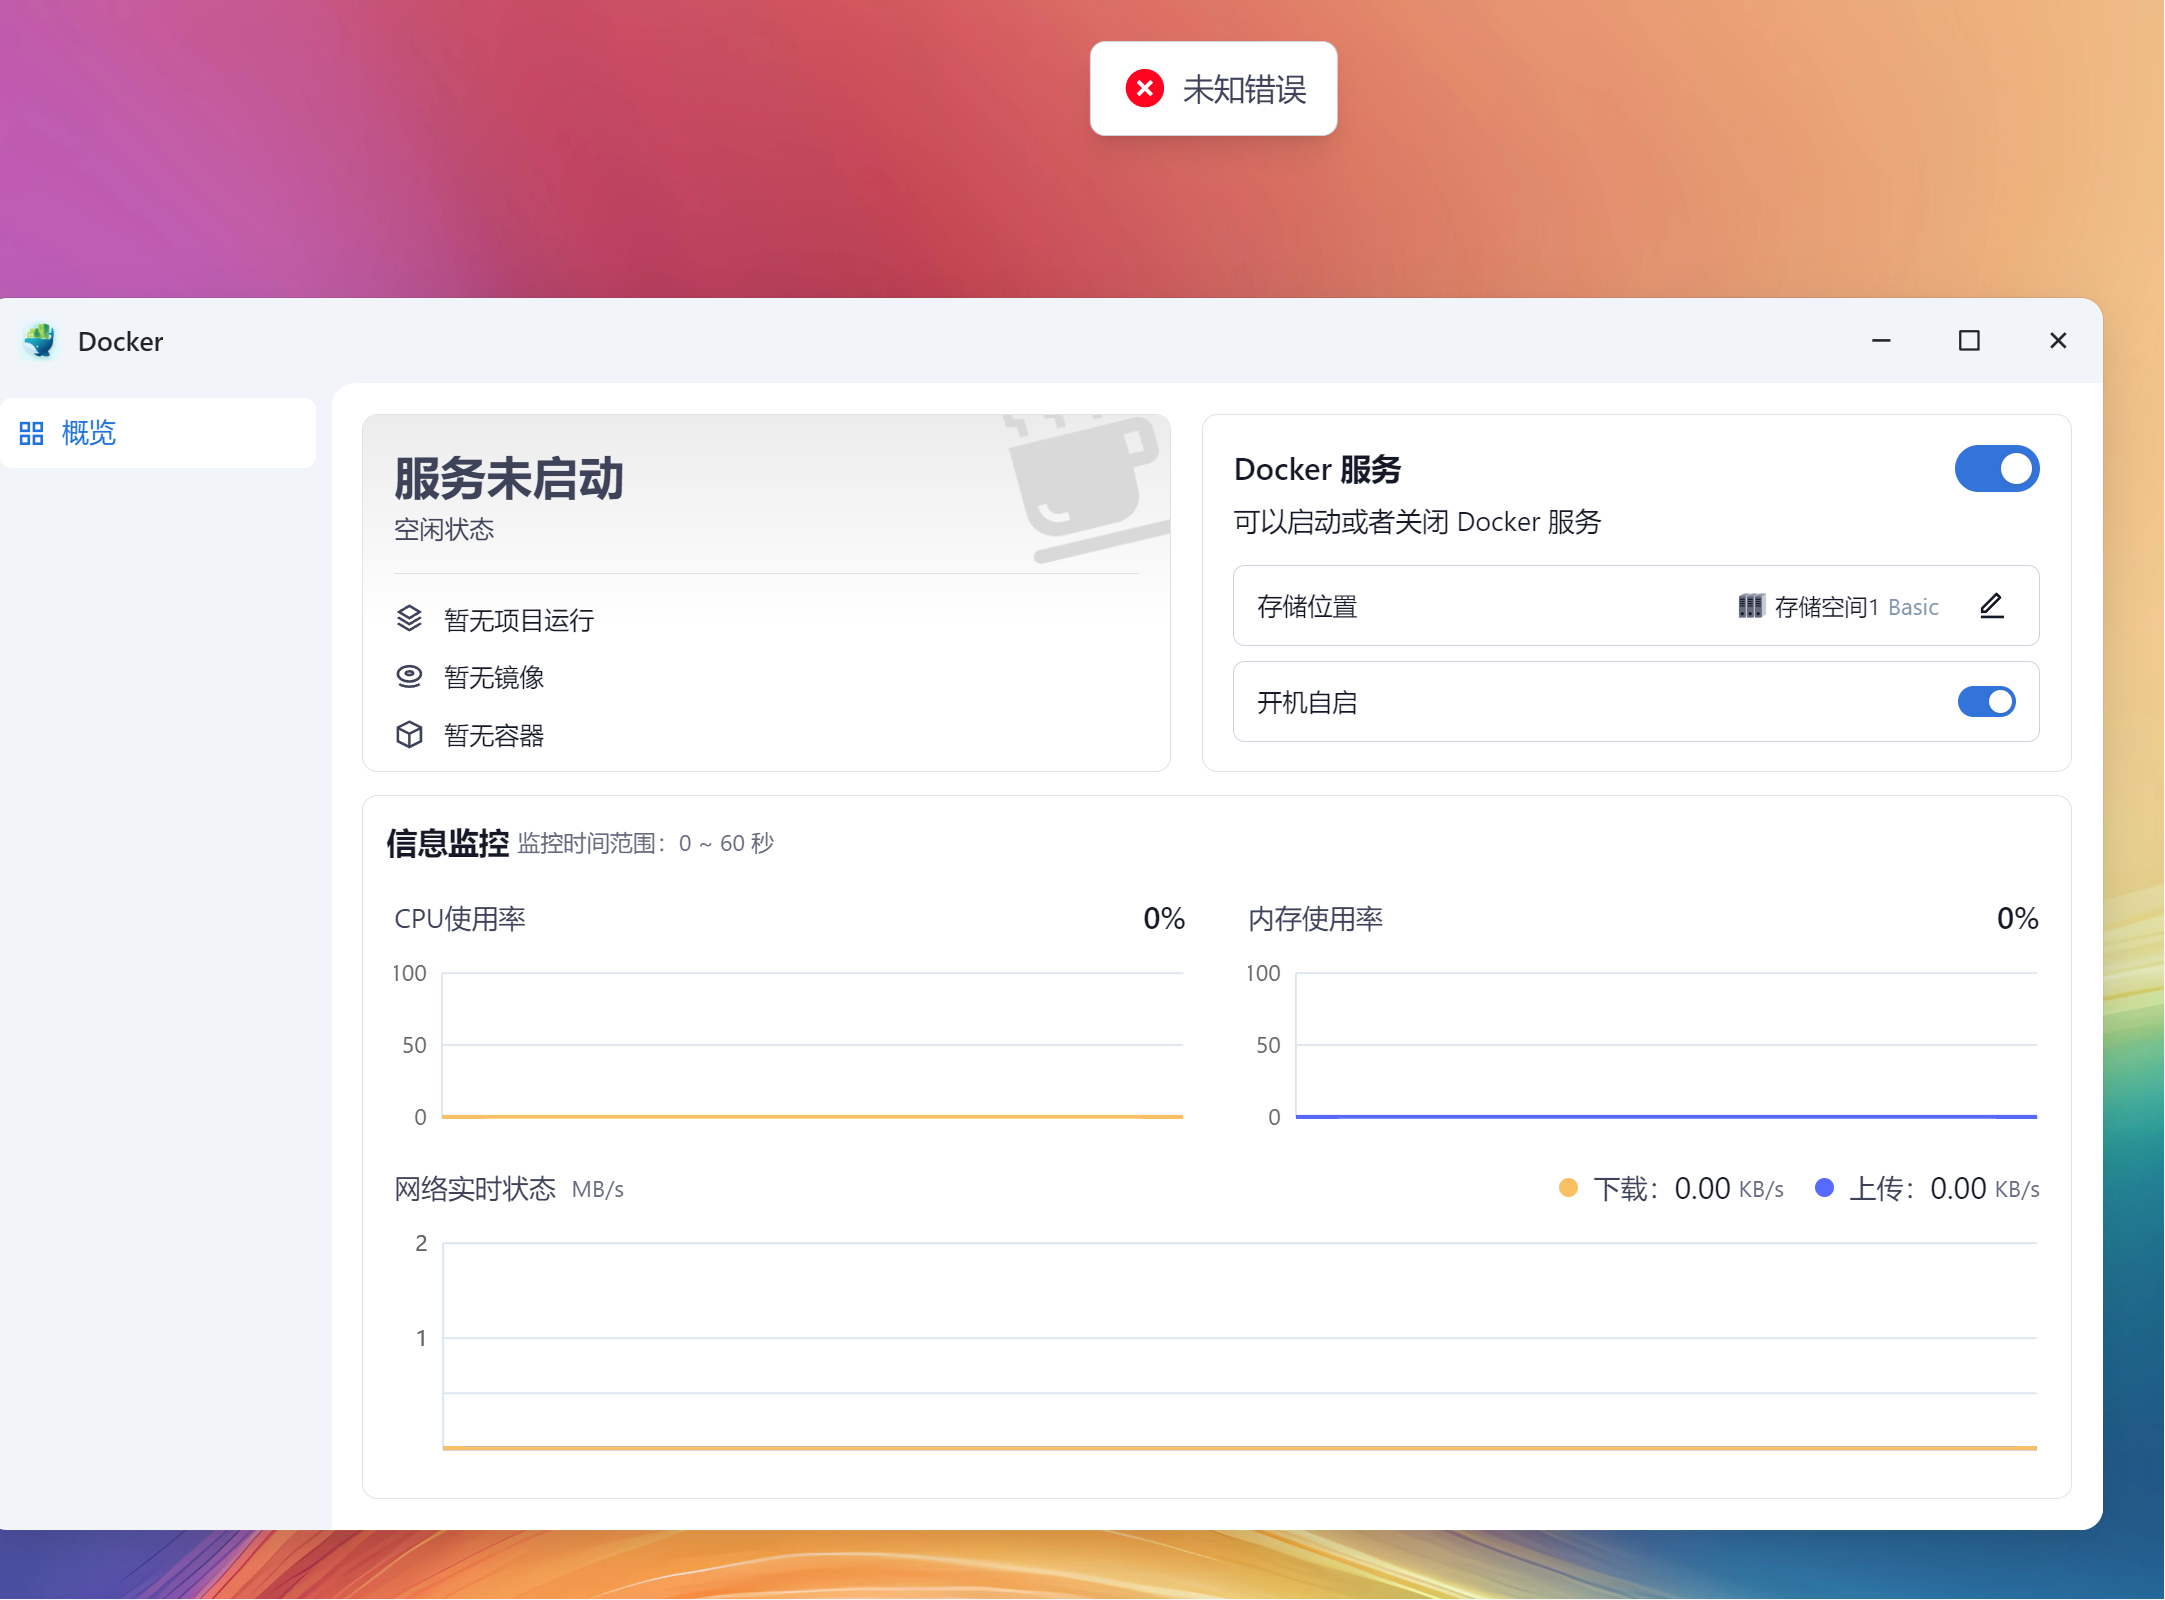Image resolution: width=2165 pixels, height=1600 pixels.
Task: Minimize the Docker window
Action: pos(1881,341)
